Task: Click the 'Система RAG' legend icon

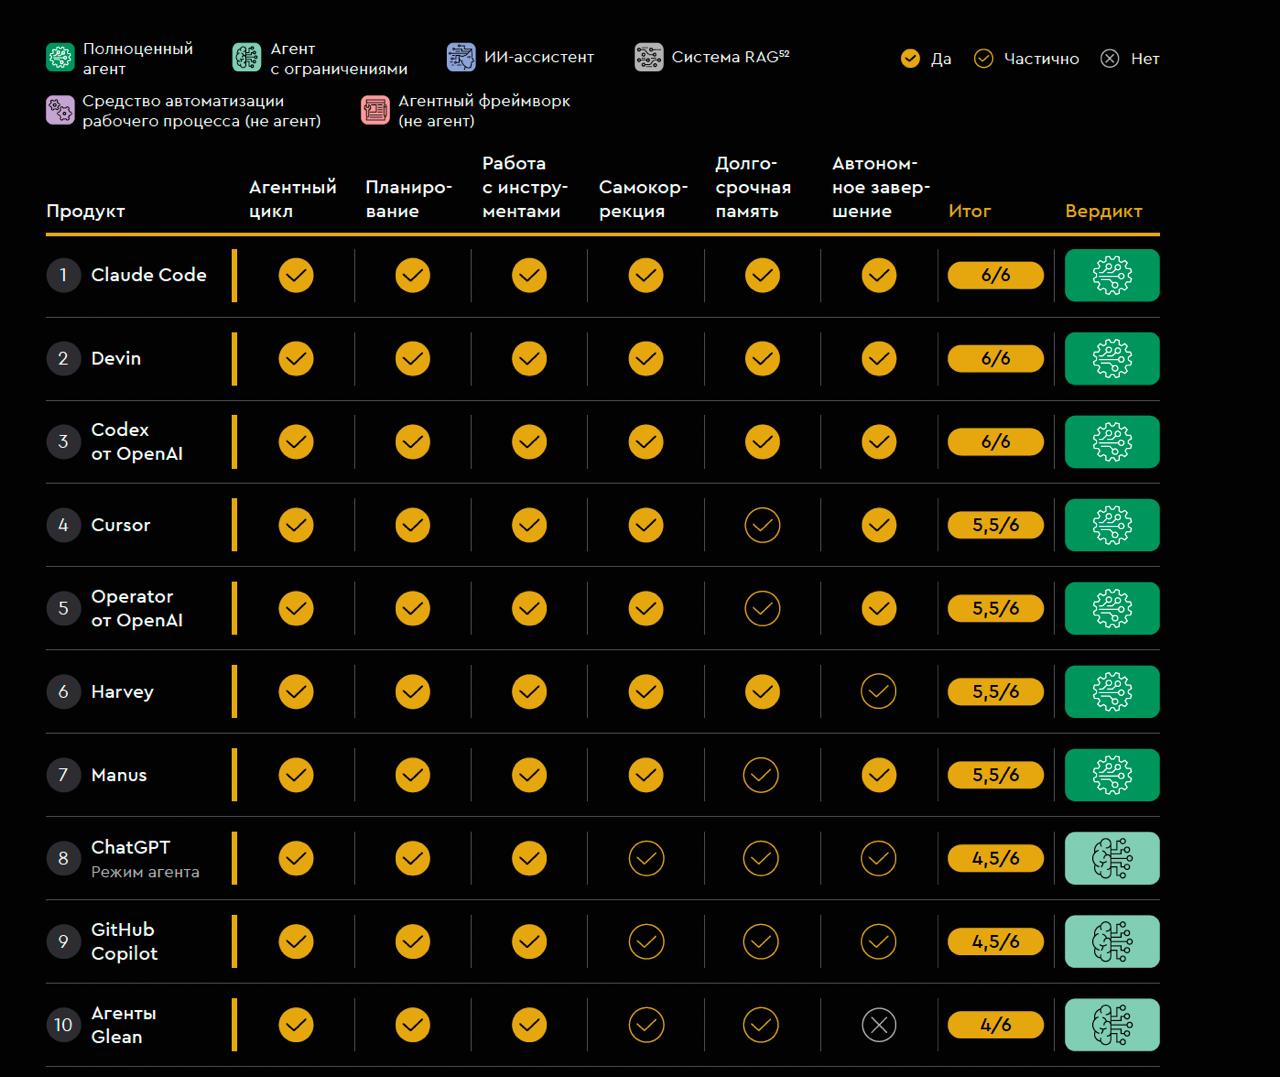Action: pos(649,57)
